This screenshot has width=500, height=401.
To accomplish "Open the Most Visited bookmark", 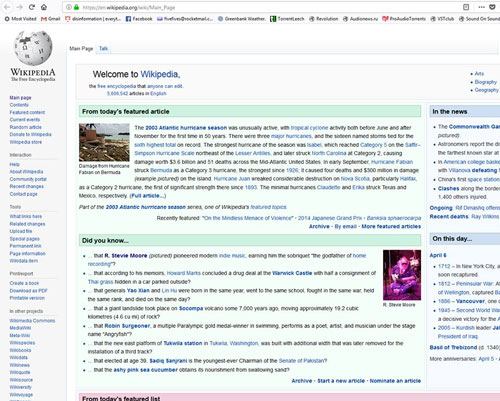I will [21, 19].
